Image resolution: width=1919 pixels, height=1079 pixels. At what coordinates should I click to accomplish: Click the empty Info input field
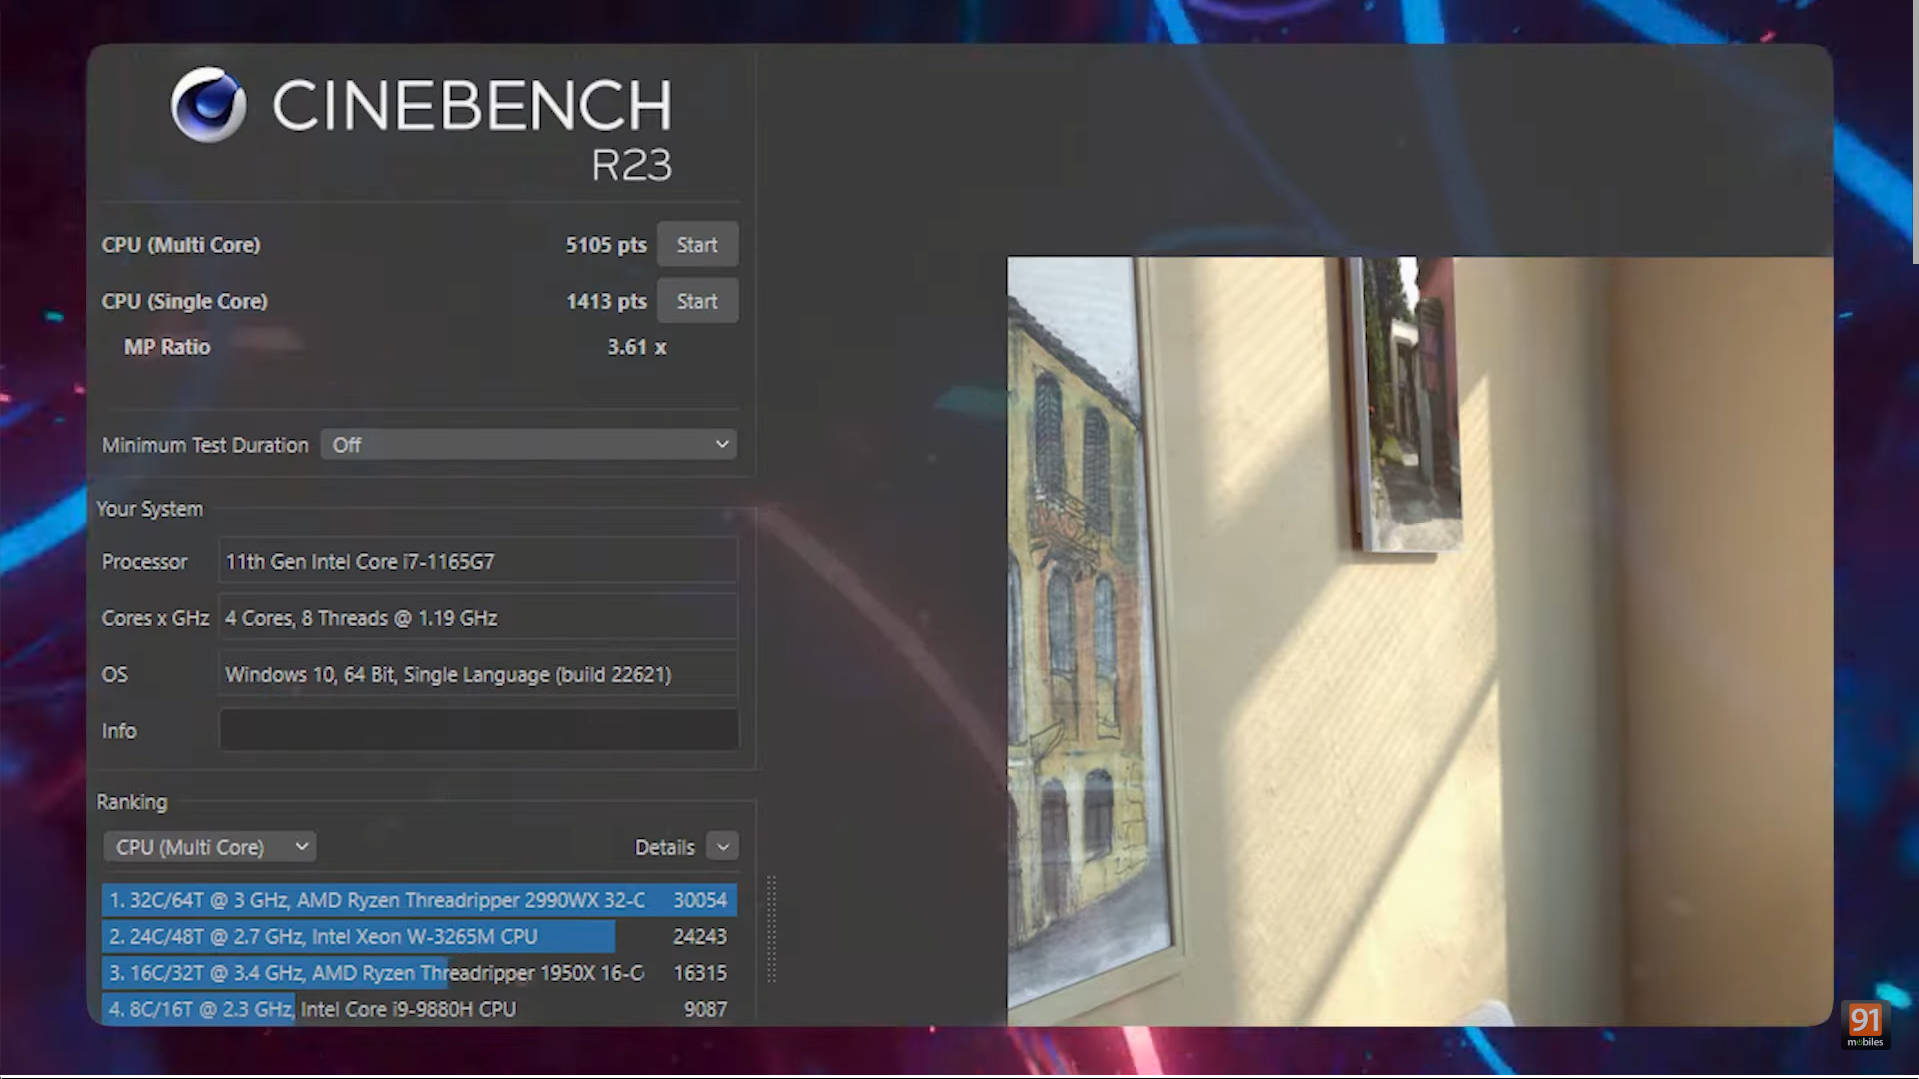(x=478, y=730)
